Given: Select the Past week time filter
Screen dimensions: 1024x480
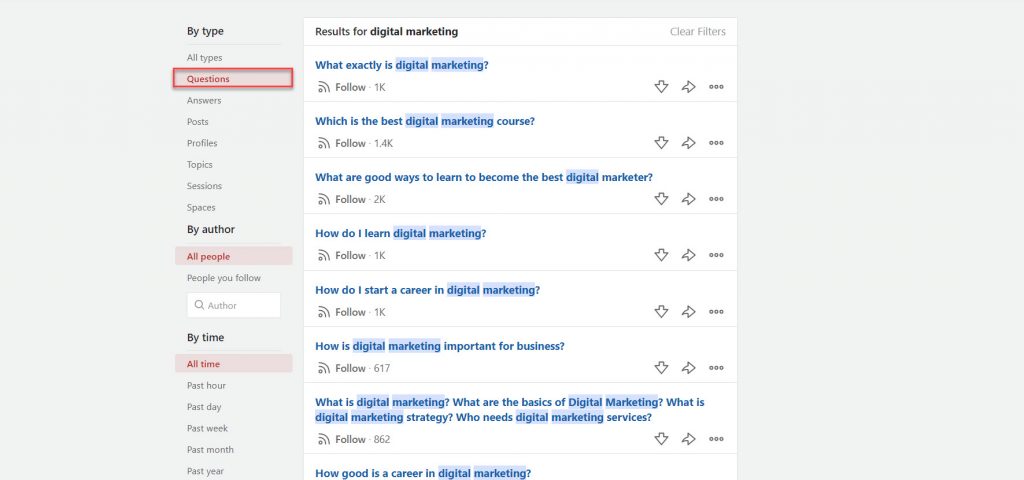Looking at the screenshot, I should point(206,428).
